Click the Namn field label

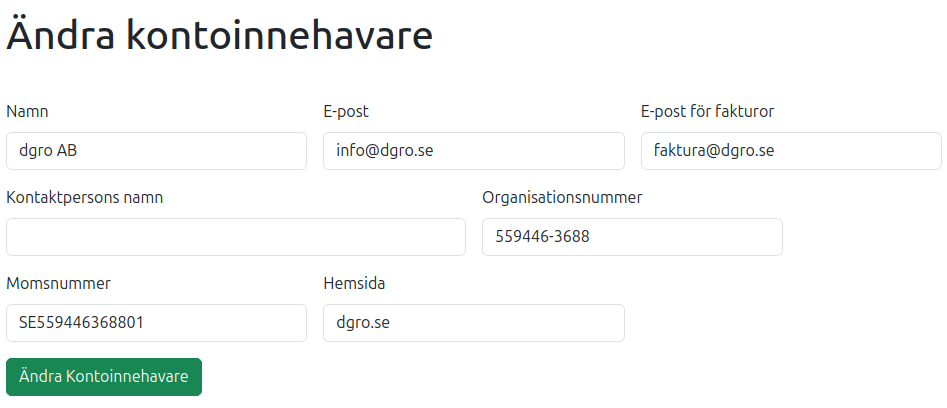tap(27, 111)
